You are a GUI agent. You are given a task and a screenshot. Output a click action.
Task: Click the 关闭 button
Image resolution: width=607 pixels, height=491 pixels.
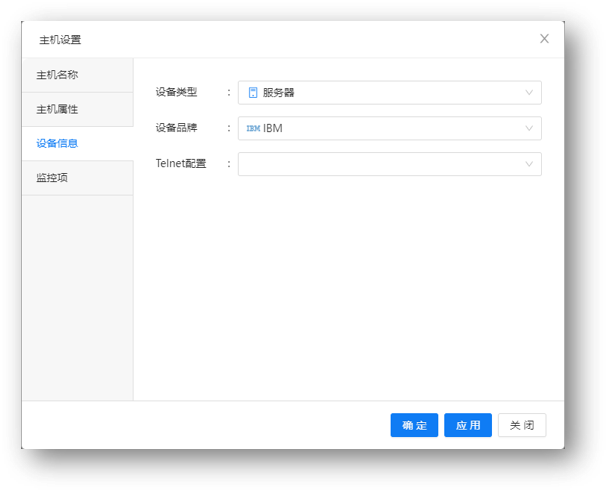pyautogui.click(x=522, y=425)
